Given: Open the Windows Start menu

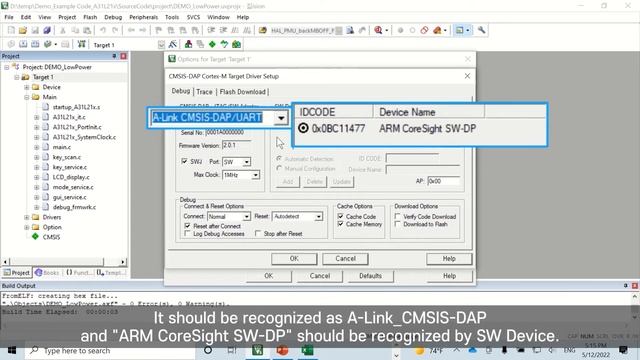Looking at the screenshot, I should [12, 350].
